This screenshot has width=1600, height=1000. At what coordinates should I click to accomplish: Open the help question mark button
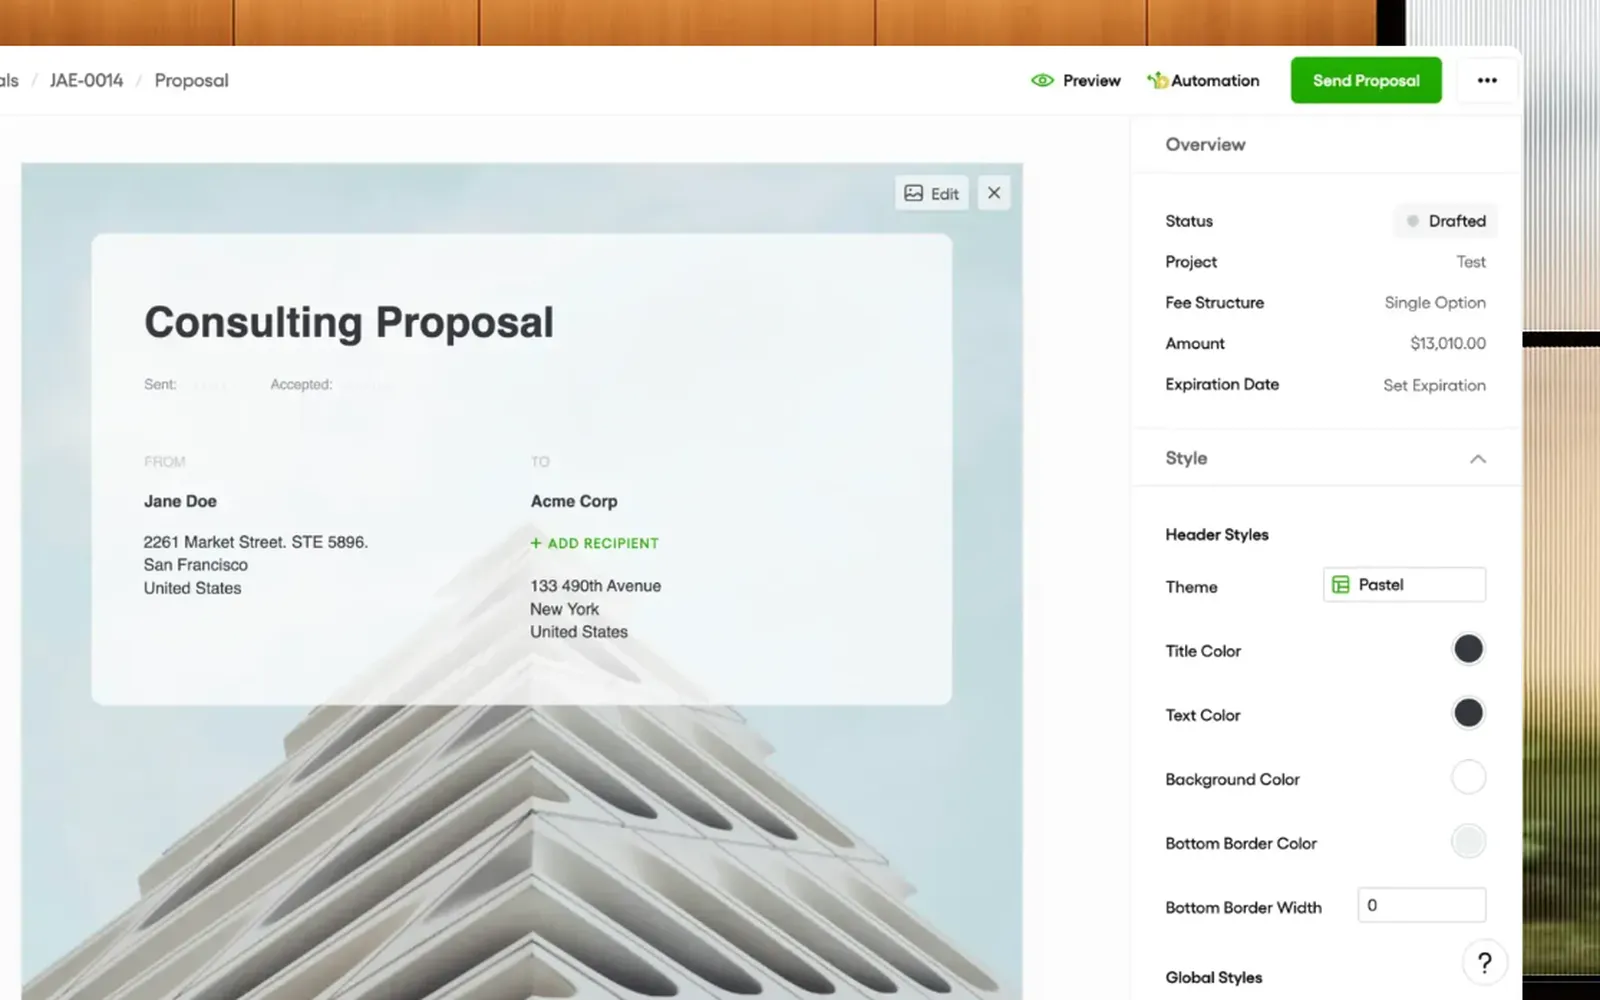[1485, 962]
